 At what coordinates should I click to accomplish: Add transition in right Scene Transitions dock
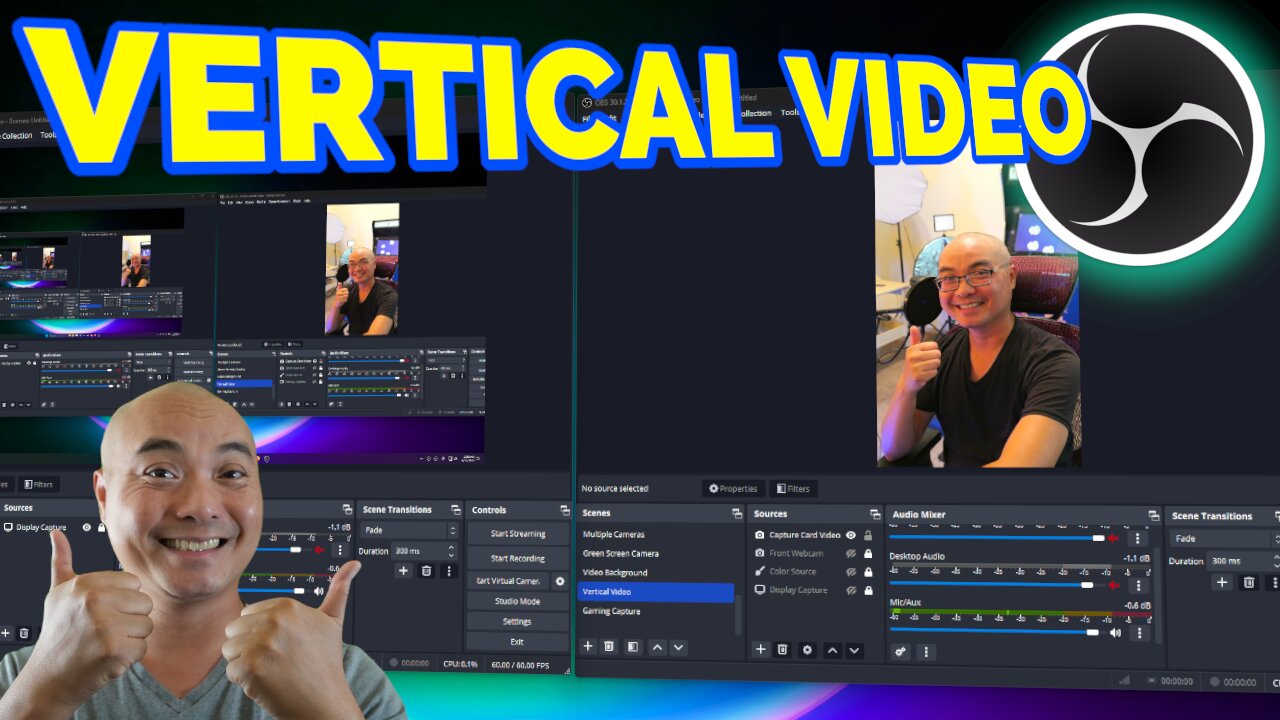[x=1222, y=582]
